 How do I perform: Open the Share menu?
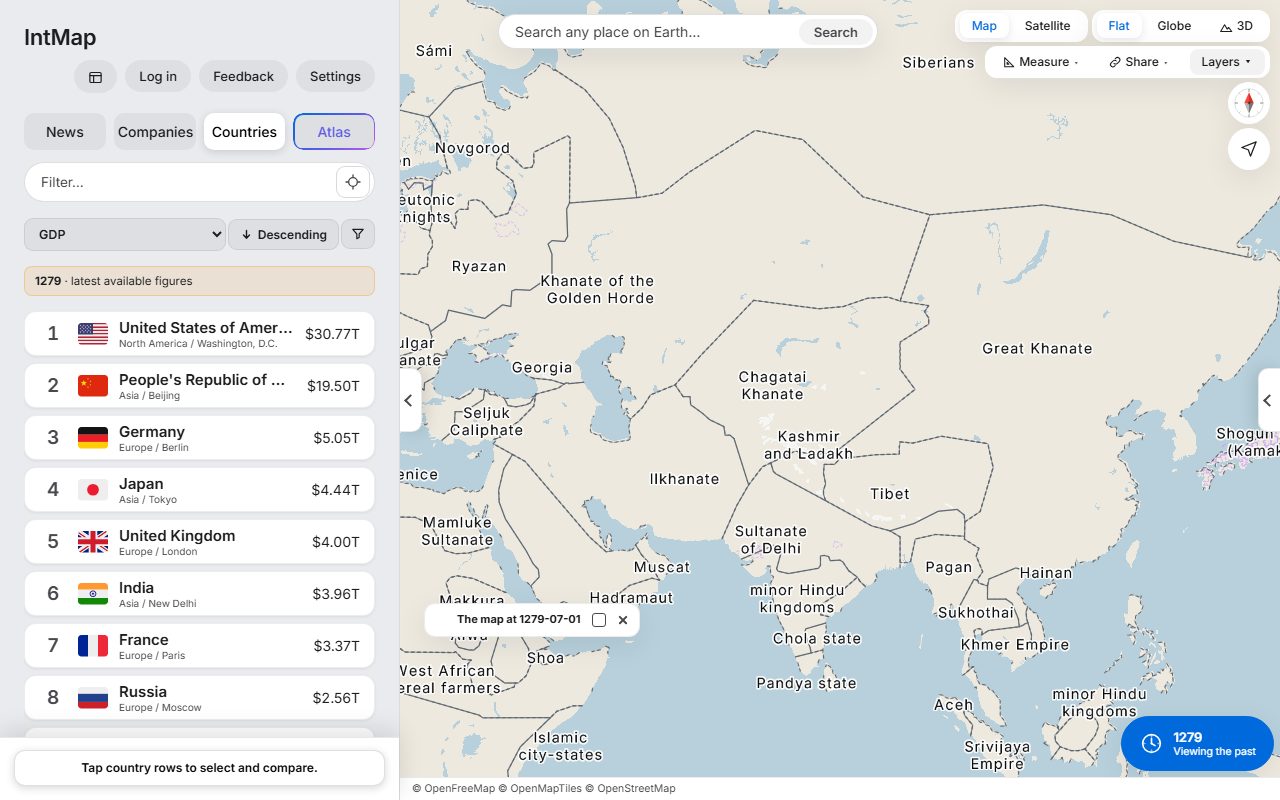[1138, 62]
